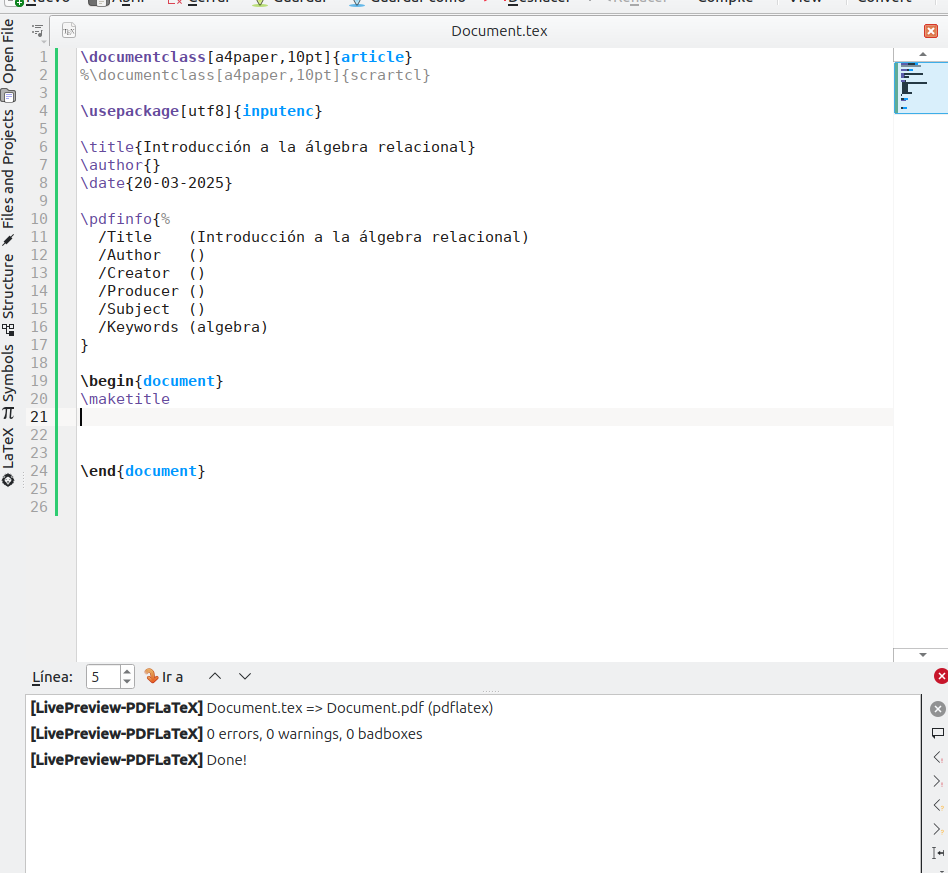Click the /Keywords (algebra) line
948x873 pixels.
click(183, 327)
